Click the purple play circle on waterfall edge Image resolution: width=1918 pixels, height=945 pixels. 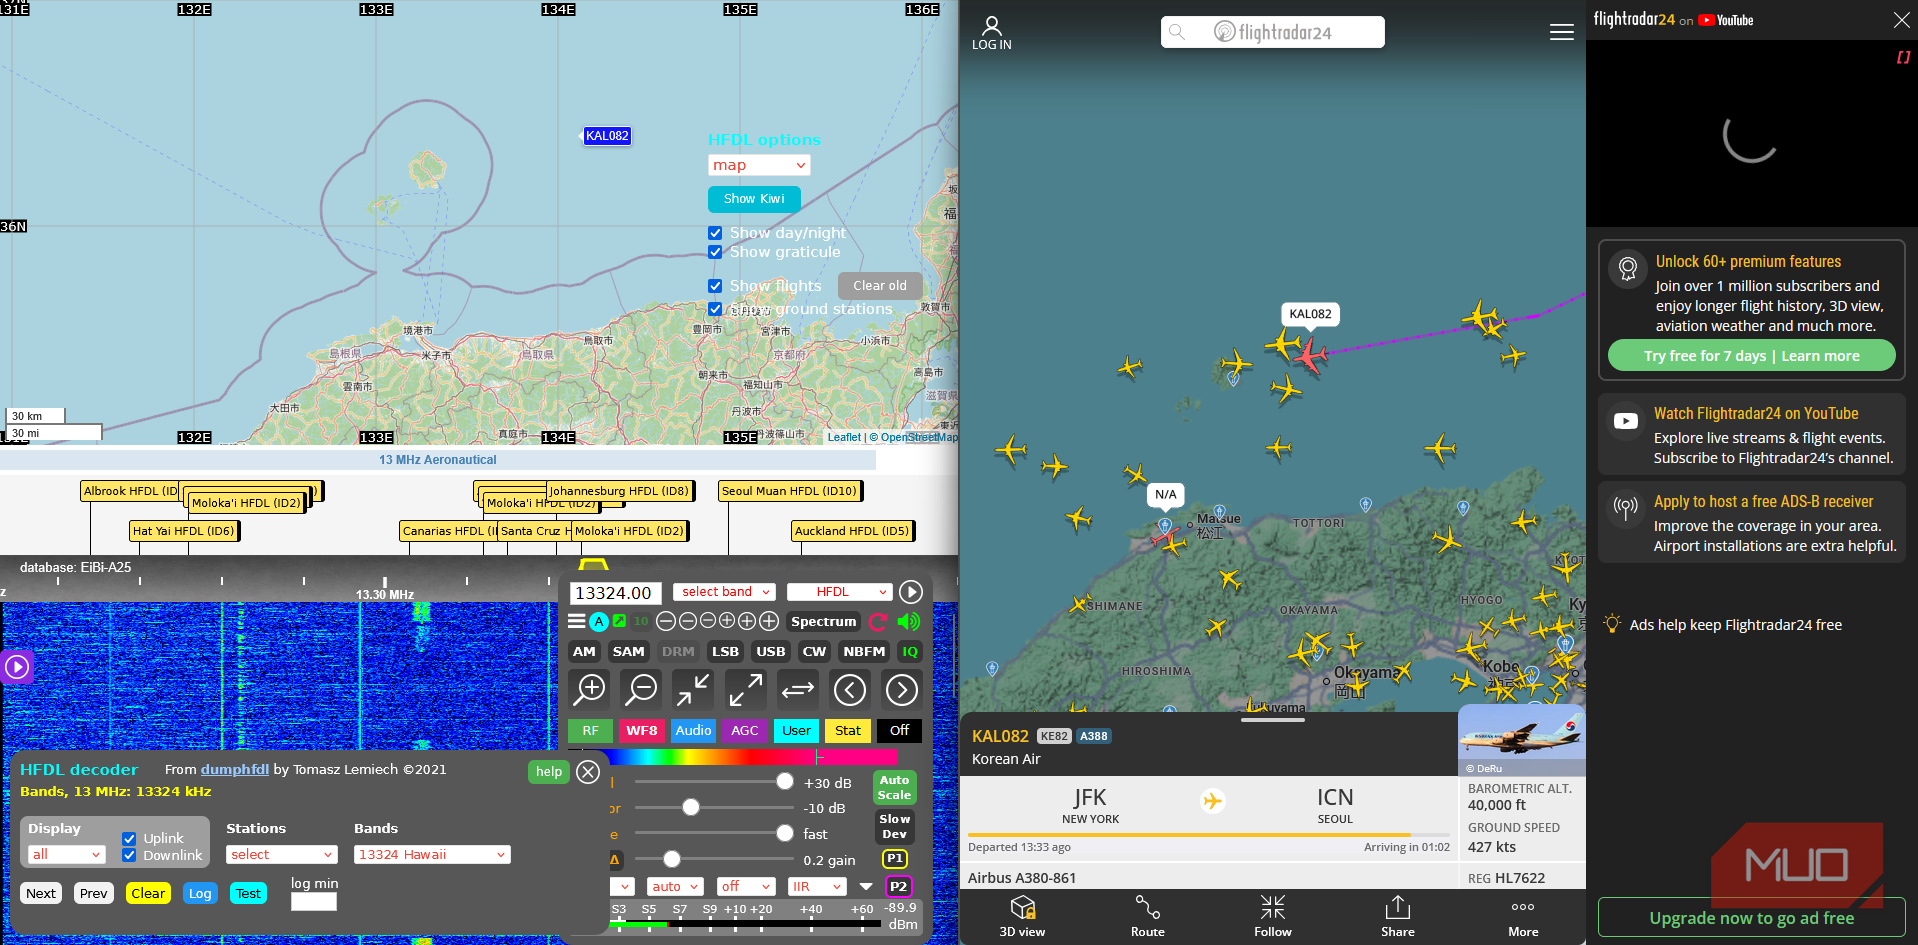coord(17,666)
